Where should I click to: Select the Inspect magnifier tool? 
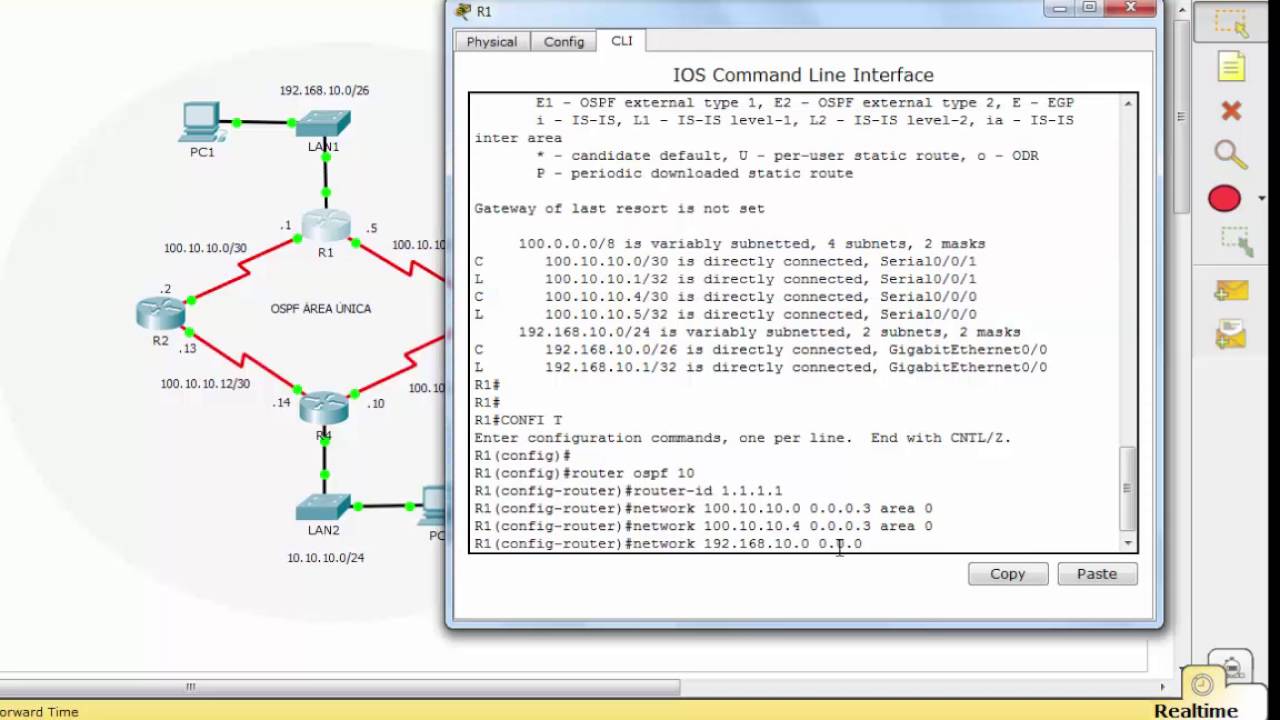1231,154
